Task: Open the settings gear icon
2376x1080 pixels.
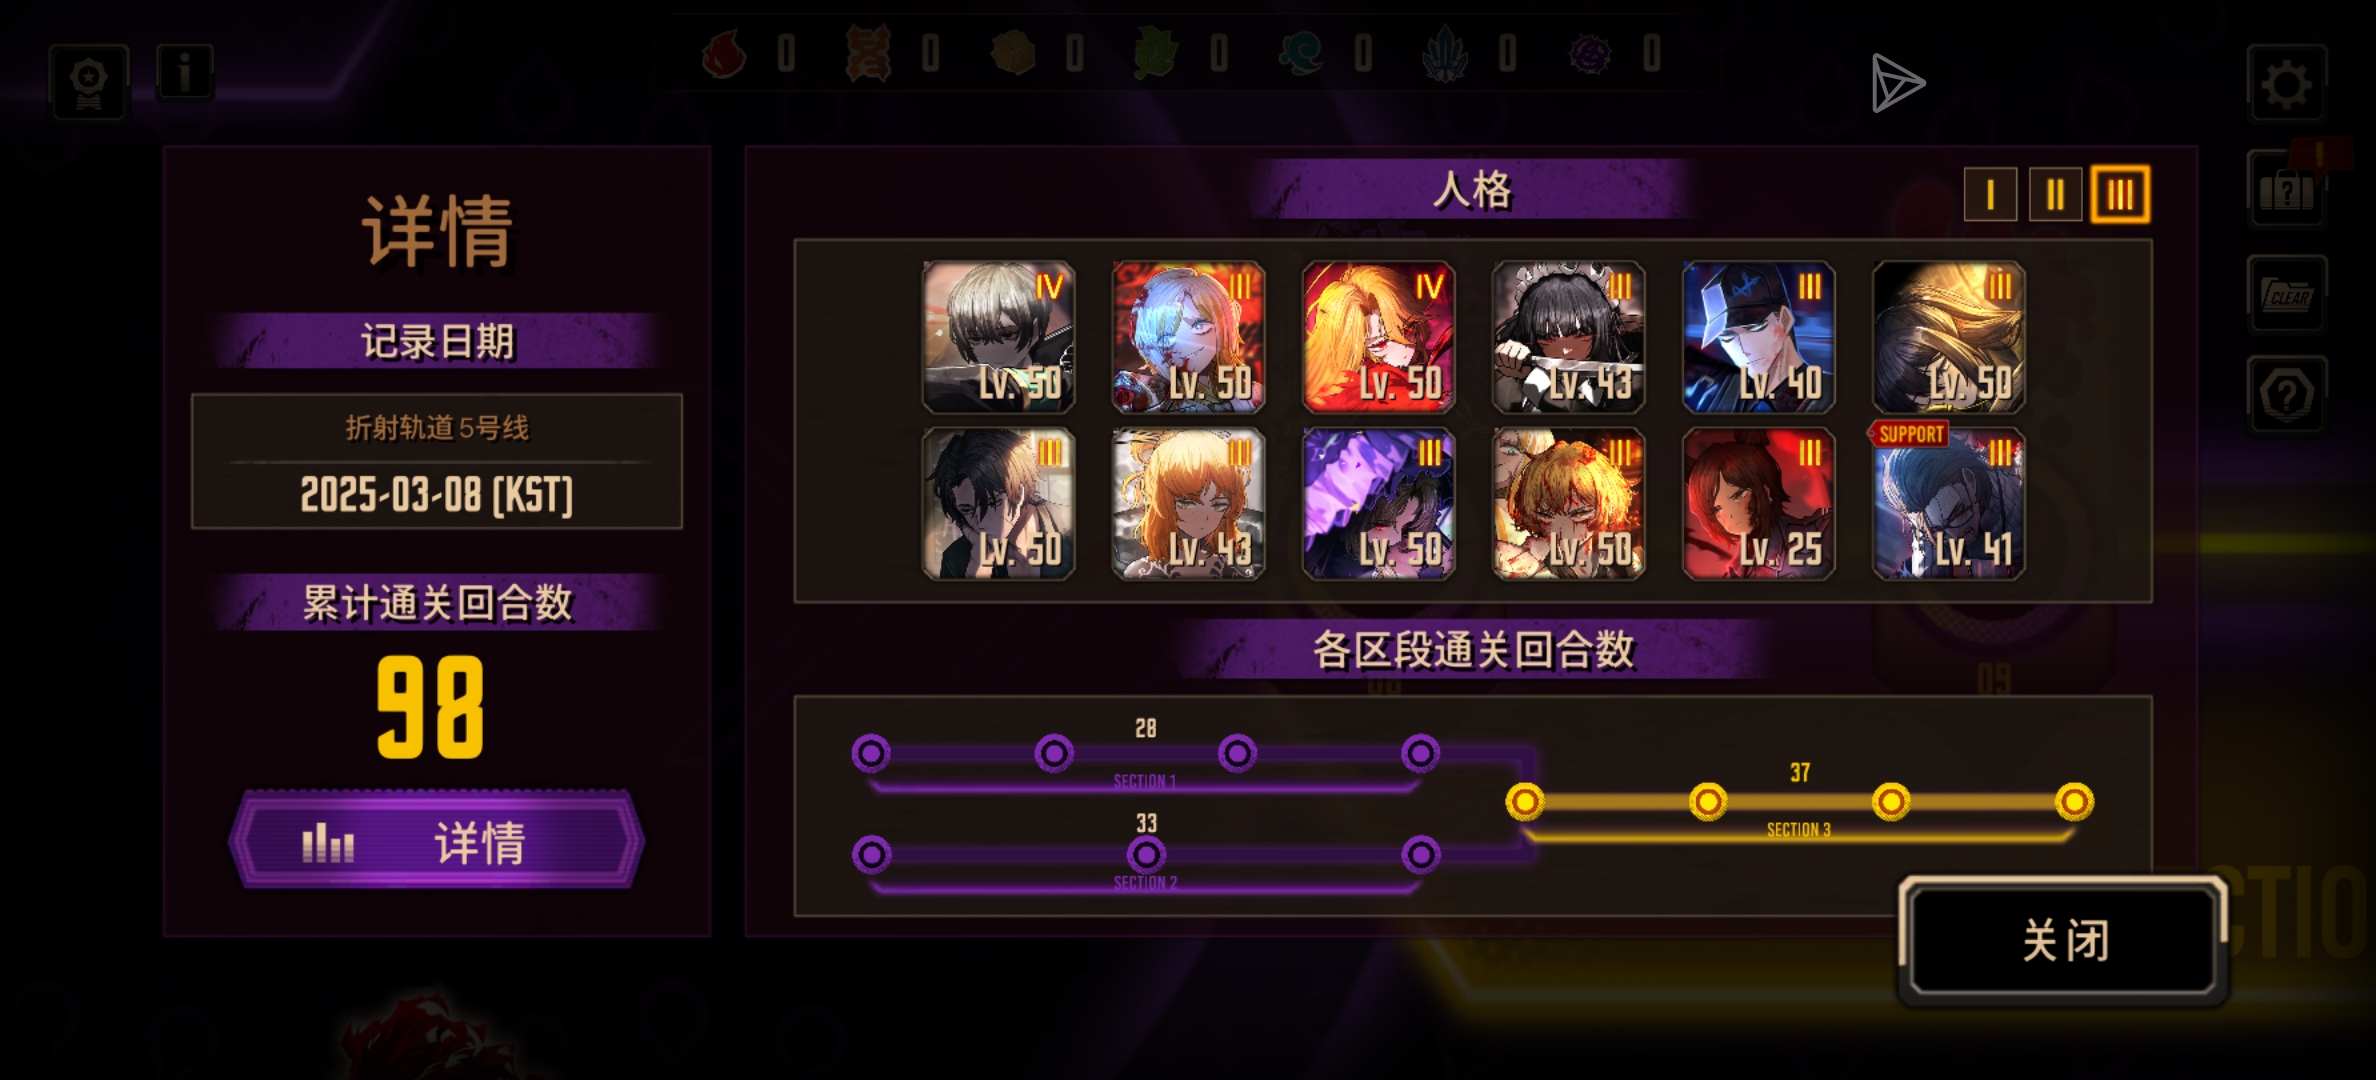Action: click(x=2286, y=85)
